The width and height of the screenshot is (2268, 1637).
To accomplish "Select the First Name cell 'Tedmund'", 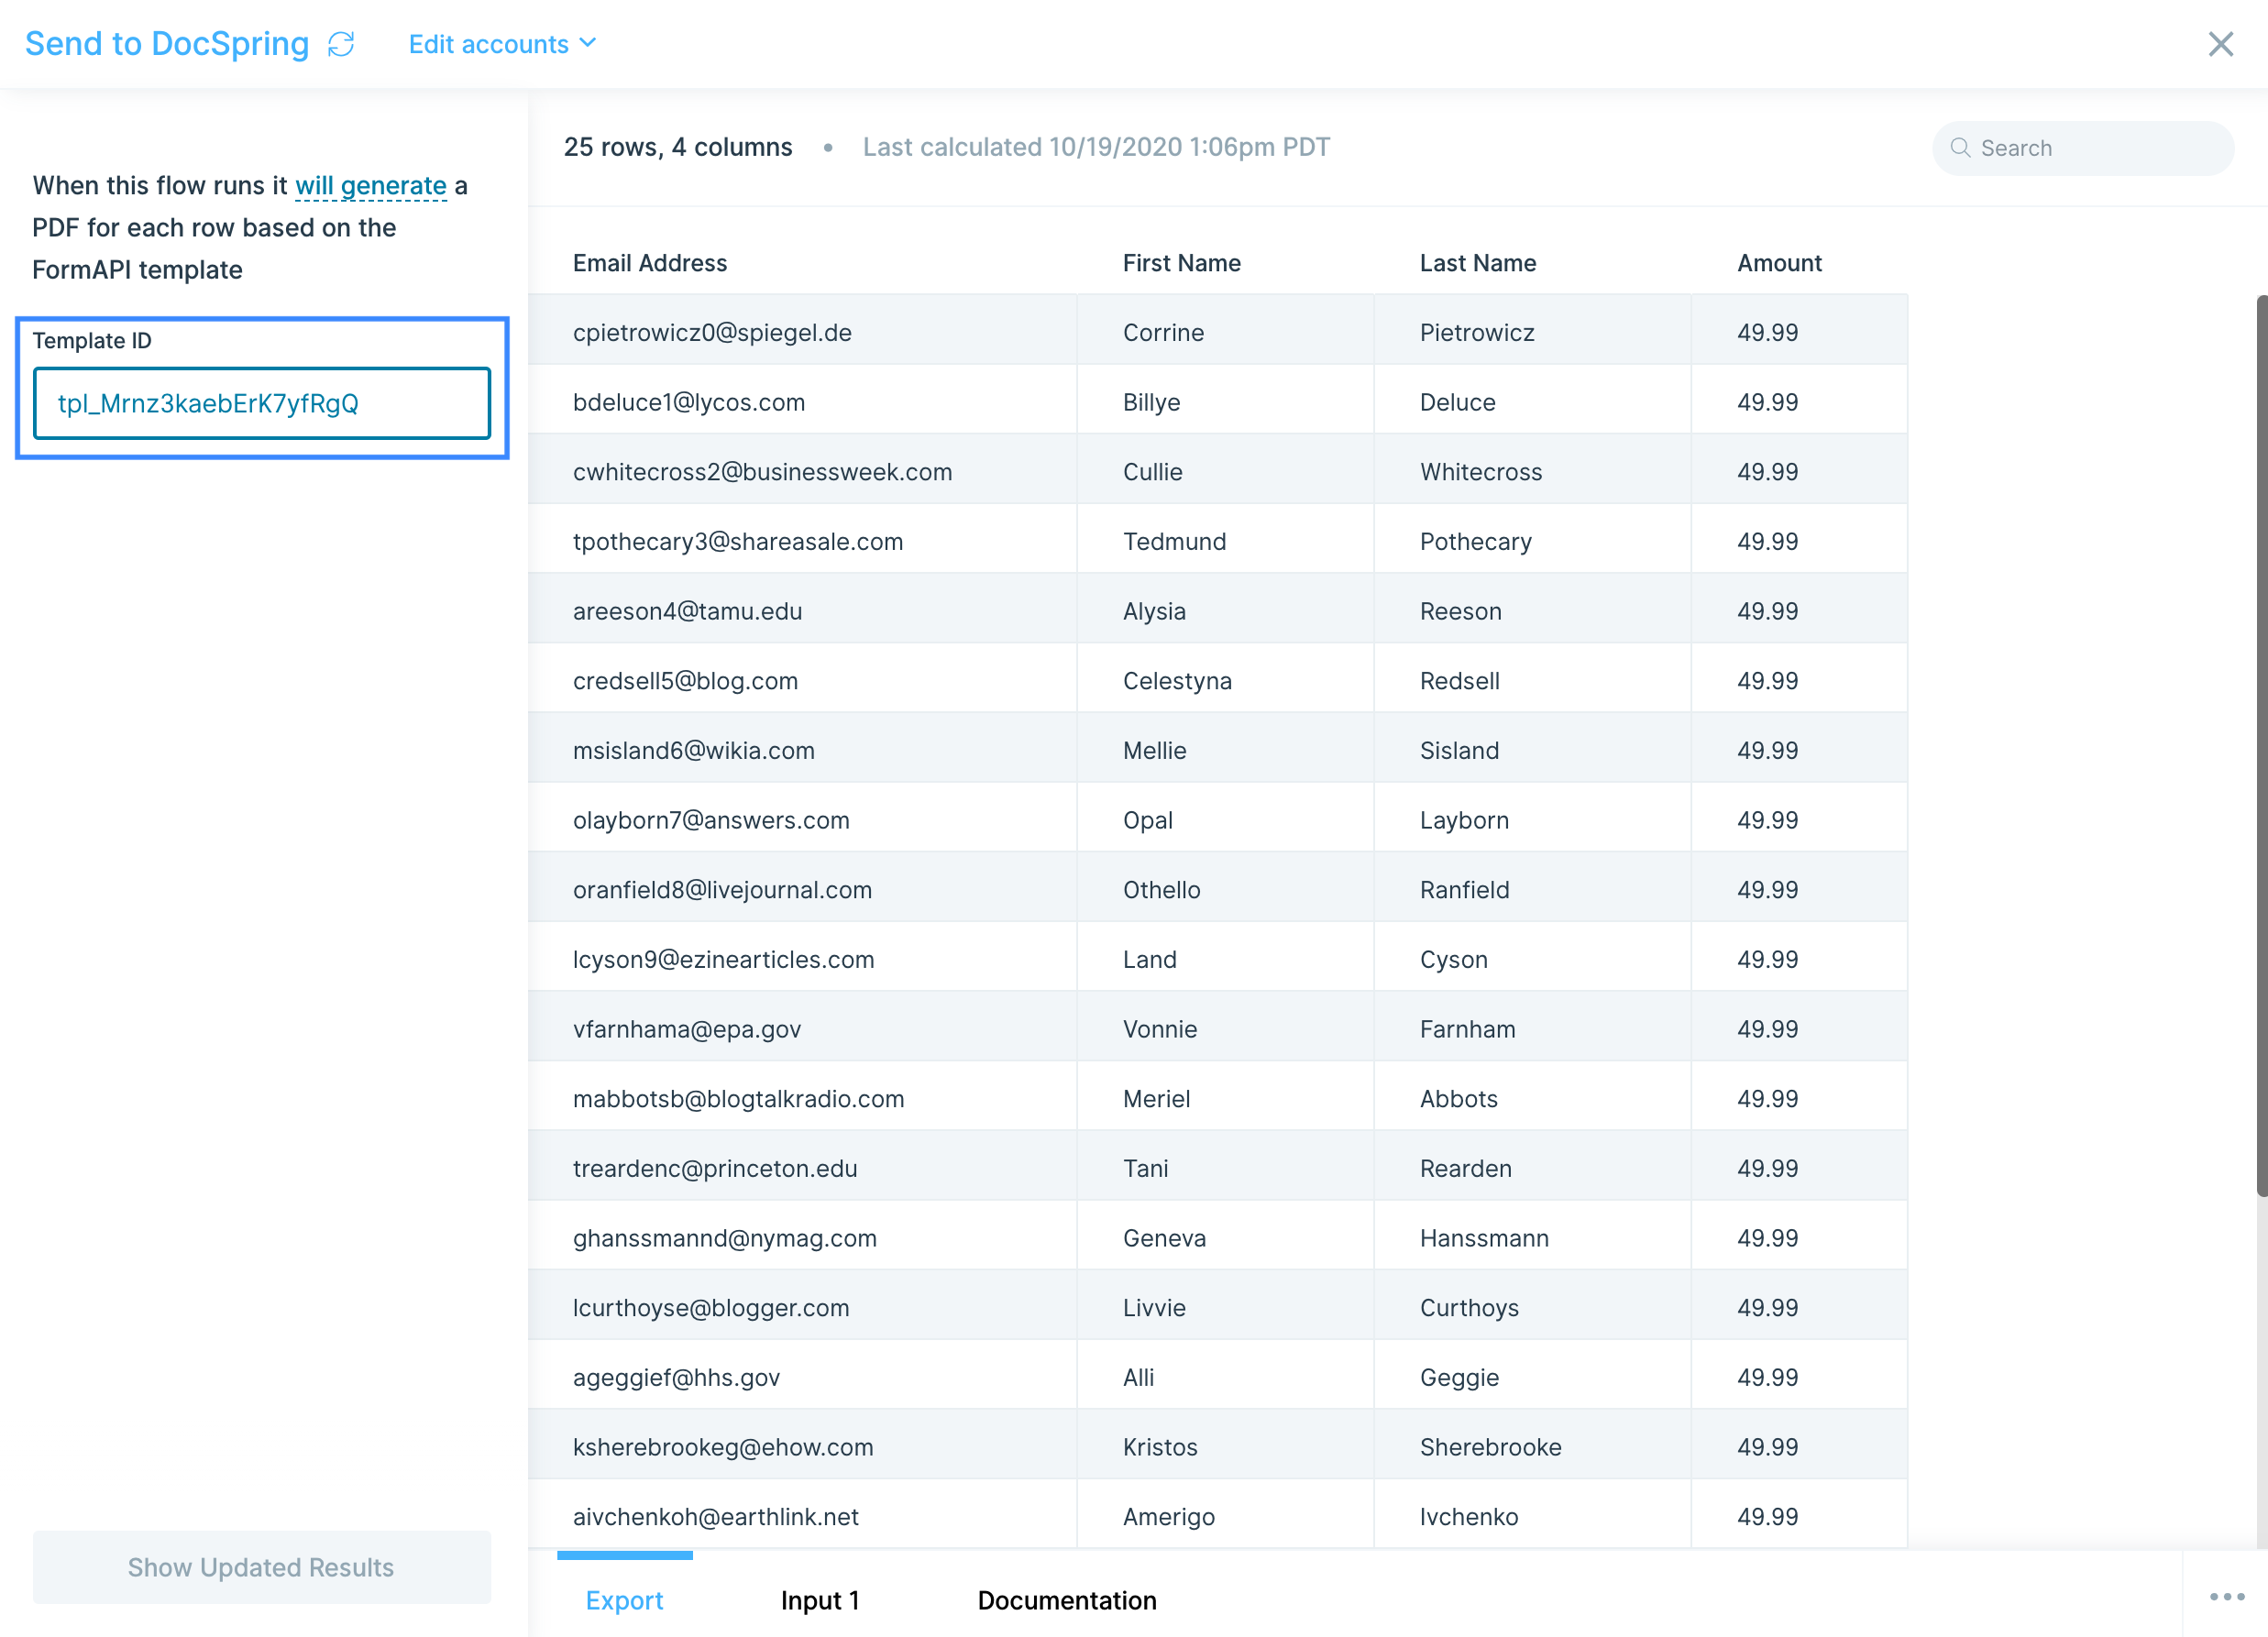I will coord(1173,541).
